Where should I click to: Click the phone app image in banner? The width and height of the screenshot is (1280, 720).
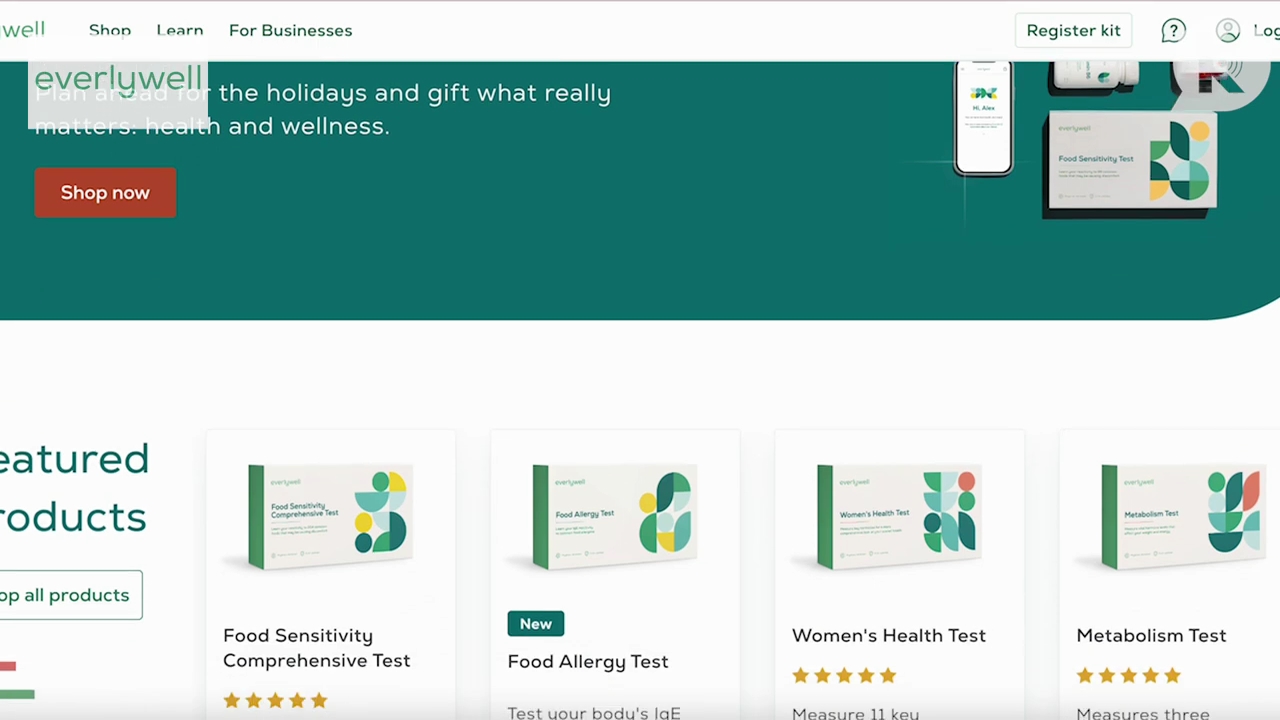point(983,117)
